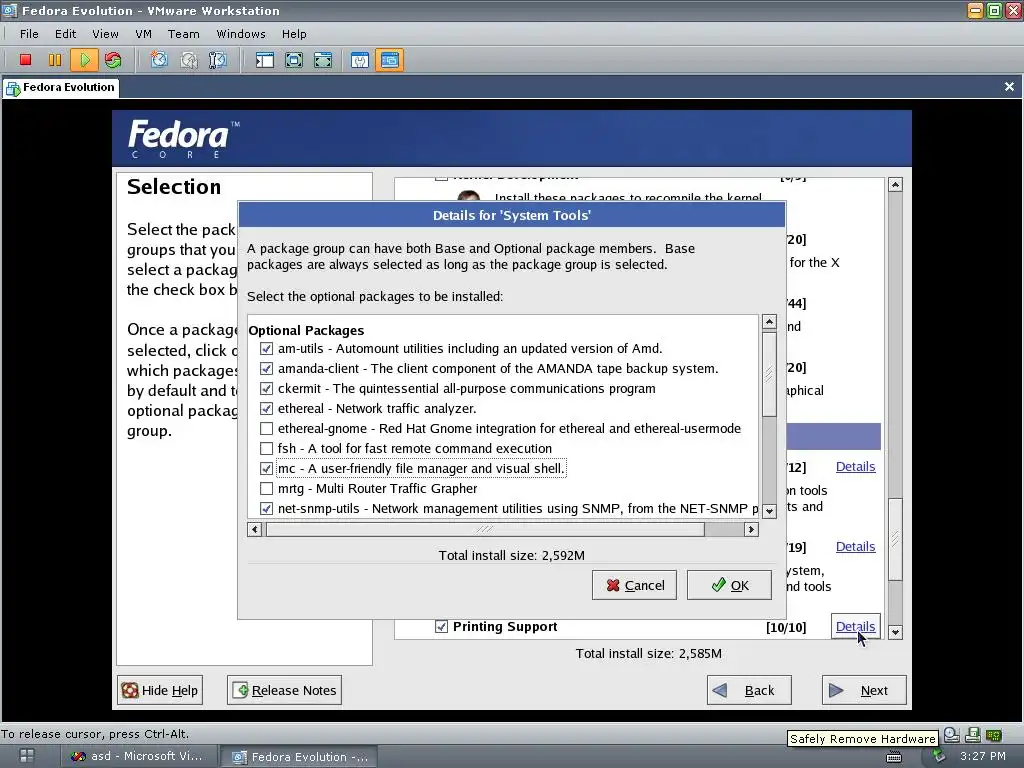The width and height of the screenshot is (1024, 768).
Task: Open Details link for Printing Support
Action: click(855, 626)
